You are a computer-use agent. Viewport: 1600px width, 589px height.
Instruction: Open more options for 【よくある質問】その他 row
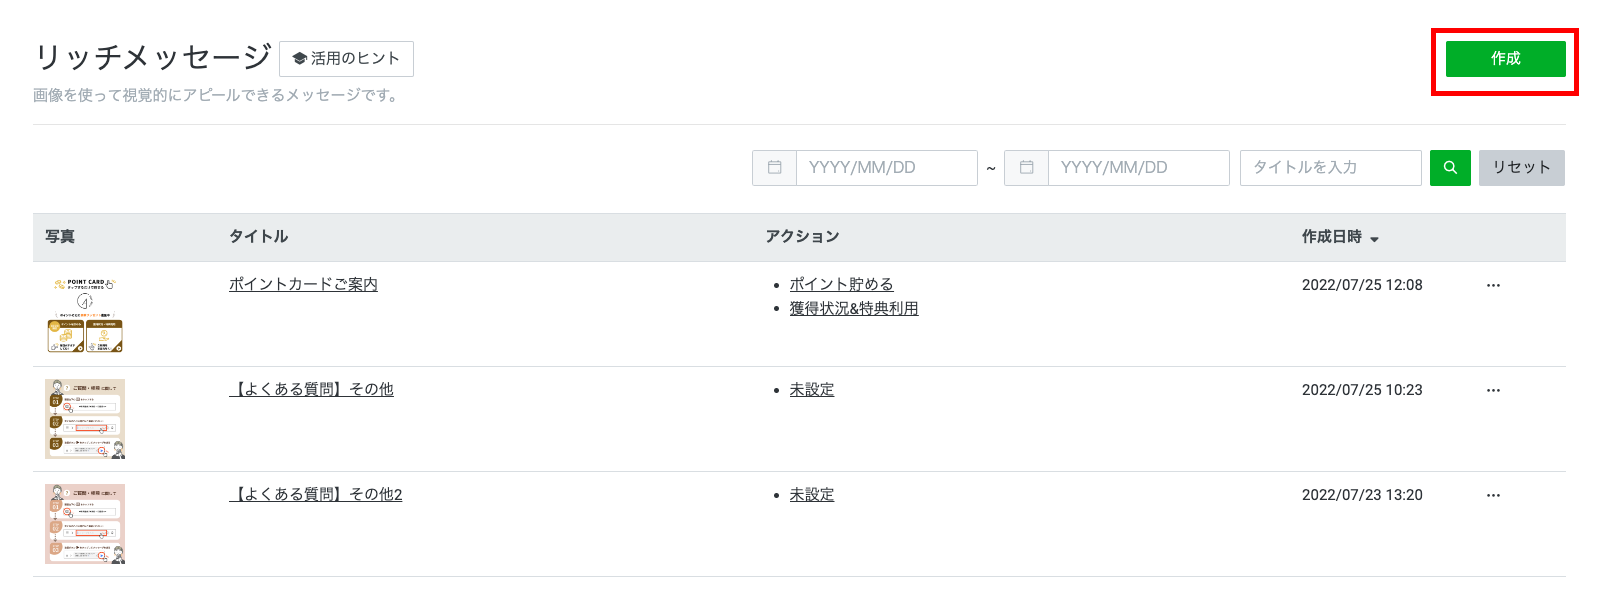click(1493, 391)
